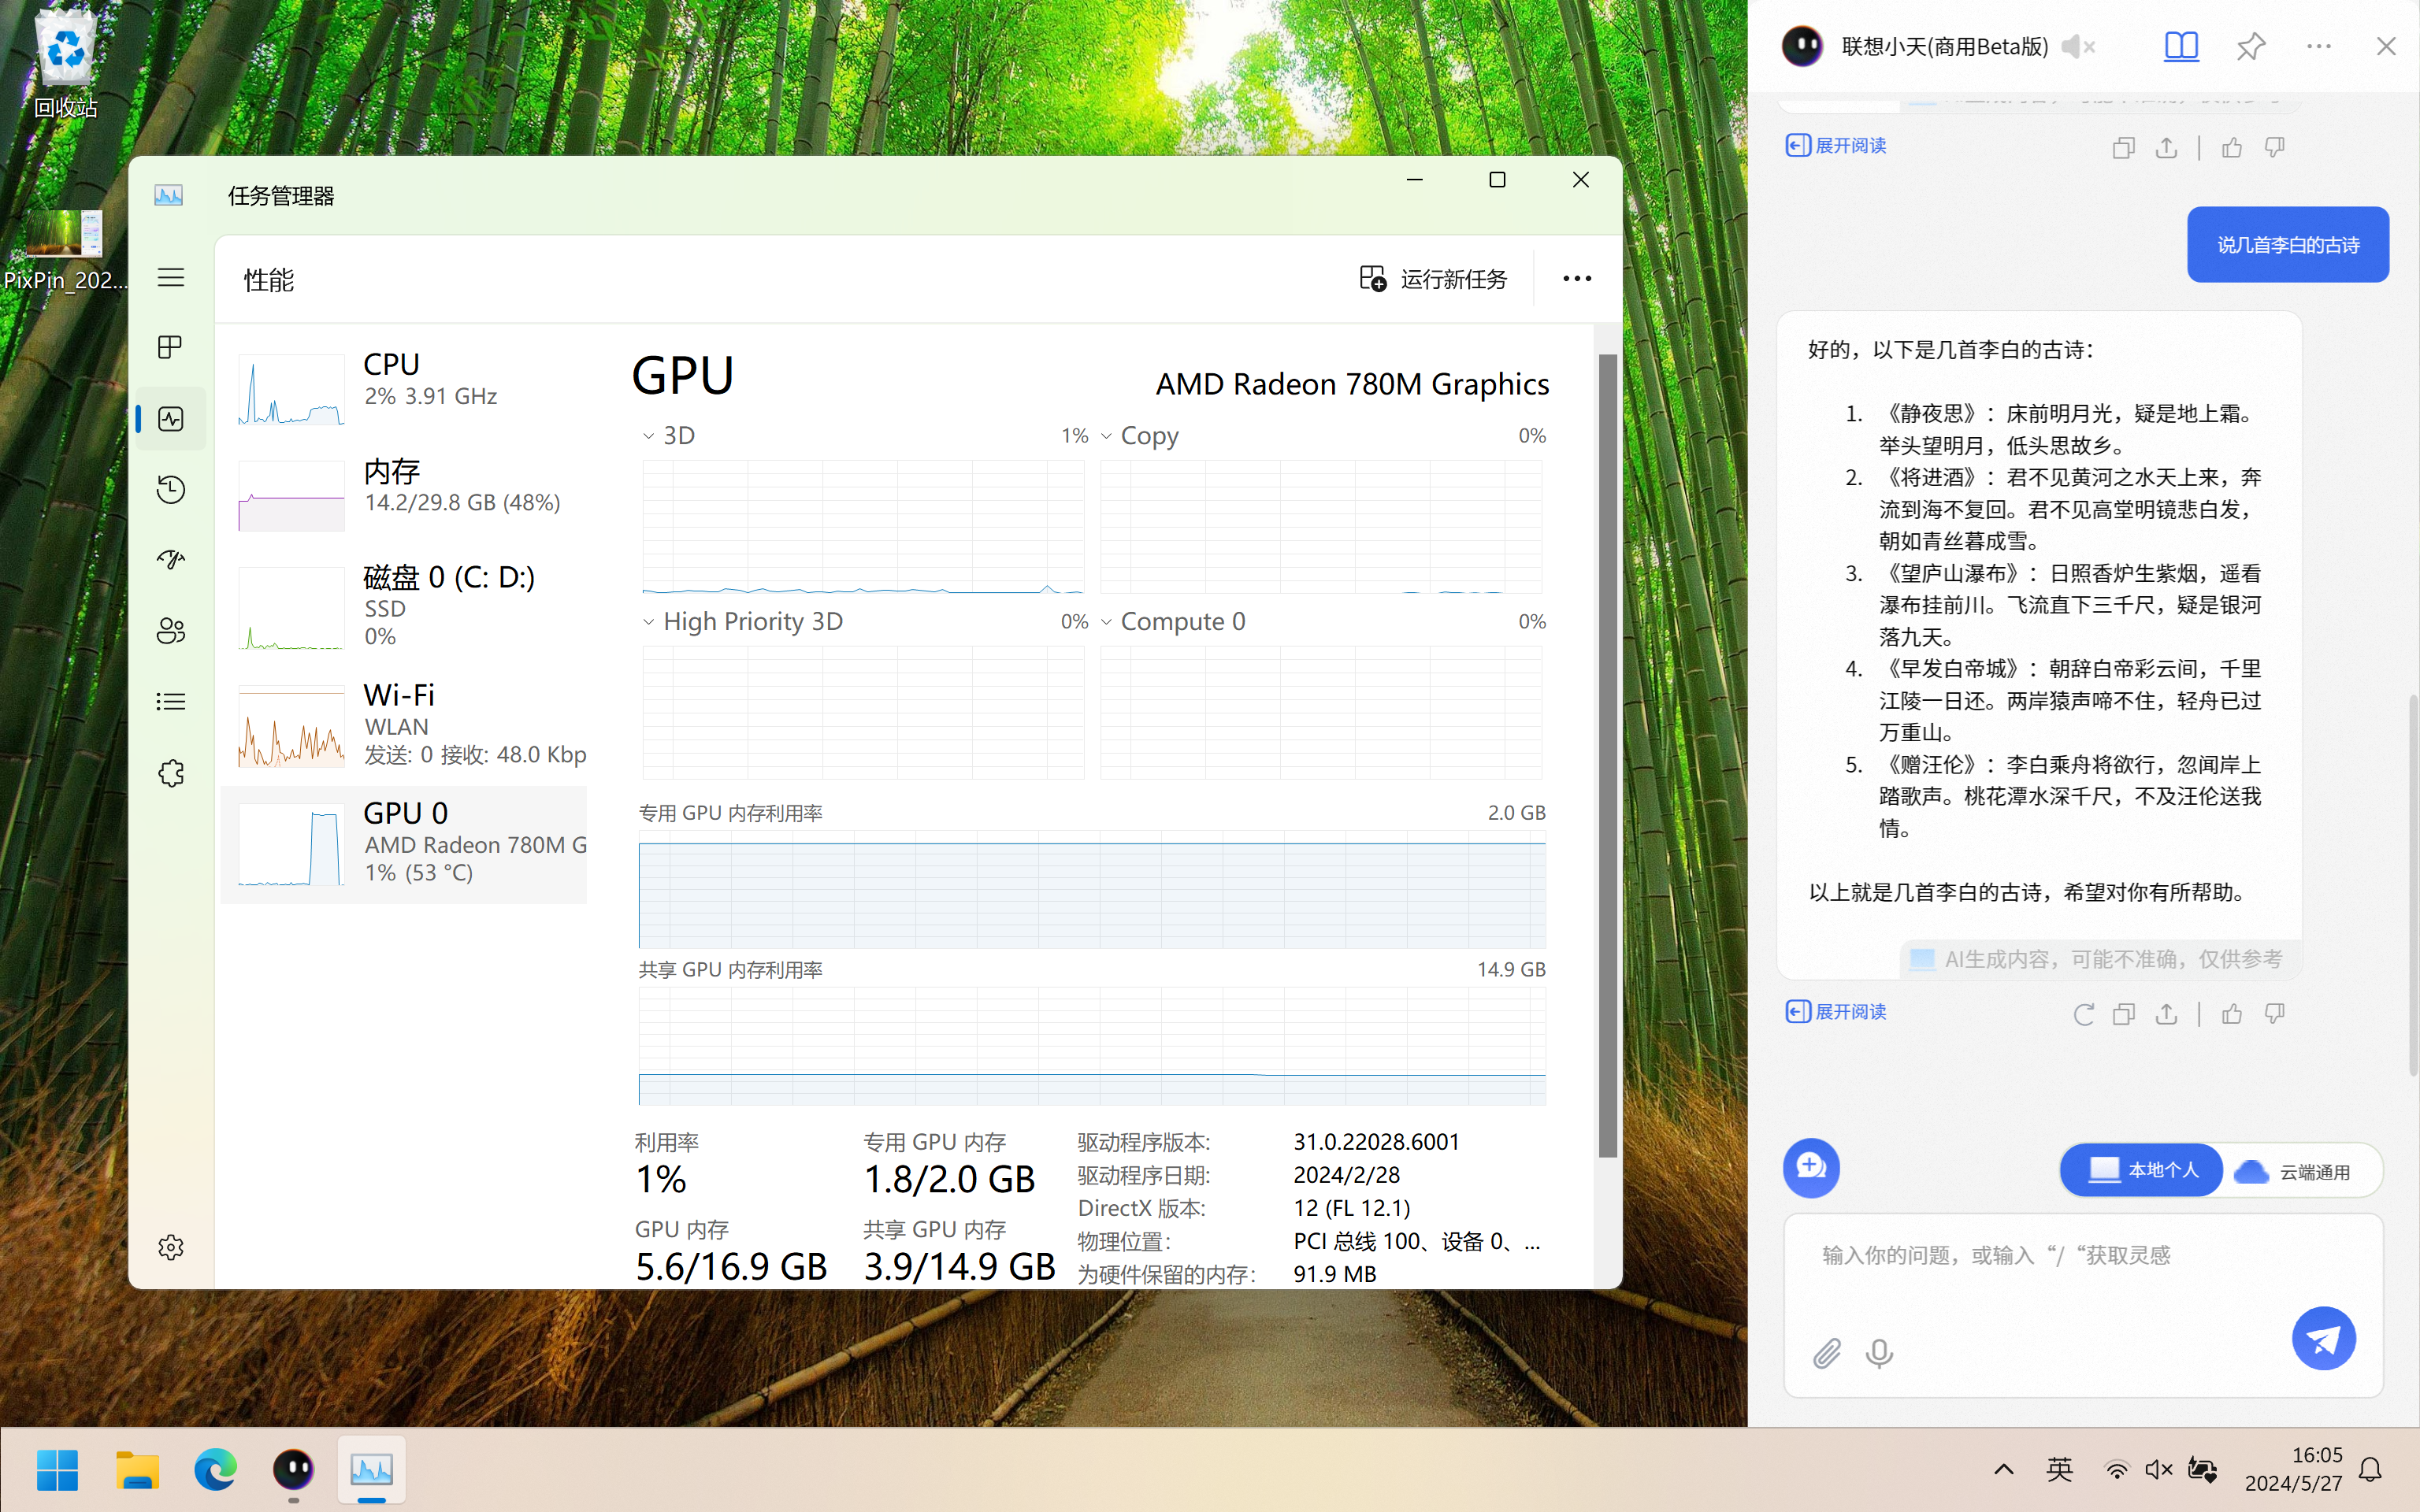Open Task Manager more options ellipsis

click(1577, 279)
